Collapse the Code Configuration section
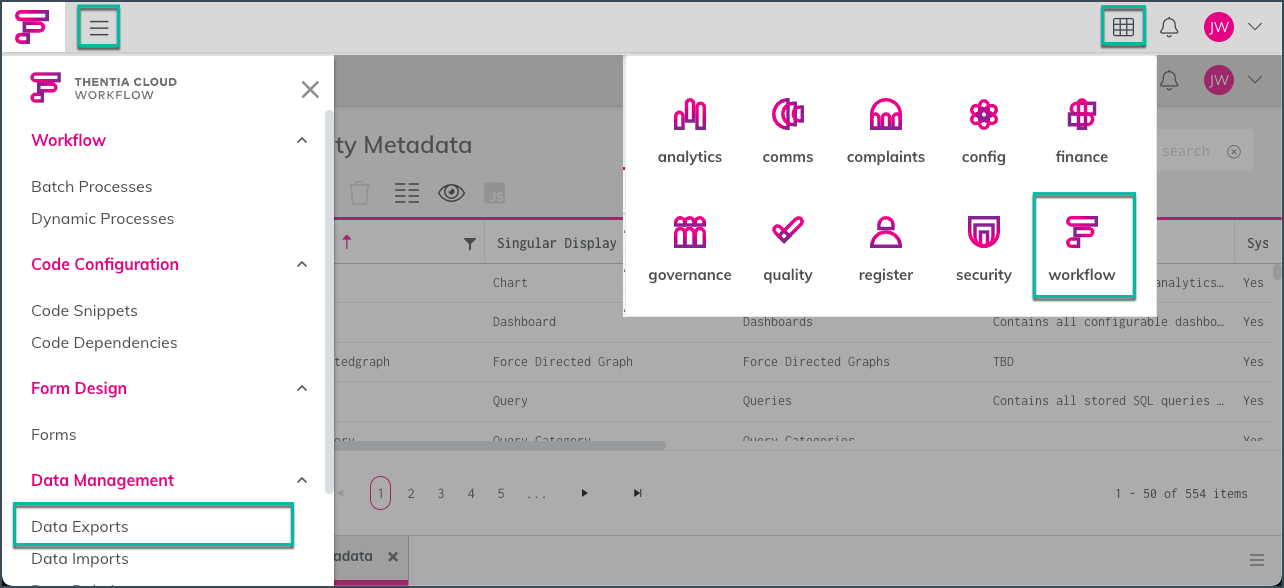 pyautogui.click(x=302, y=265)
